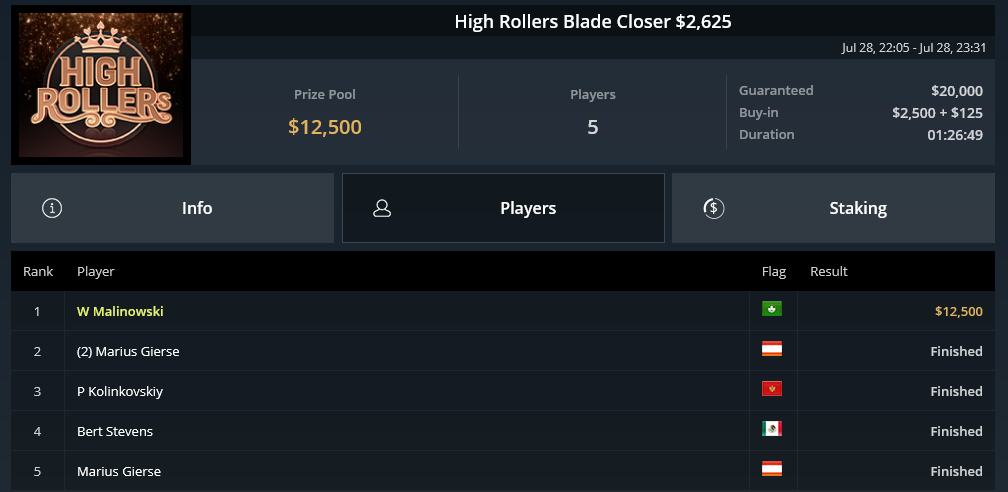Click Bert Stevens' Mexico flag
The width and height of the screenshot is (1008, 492).
coord(772,429)
